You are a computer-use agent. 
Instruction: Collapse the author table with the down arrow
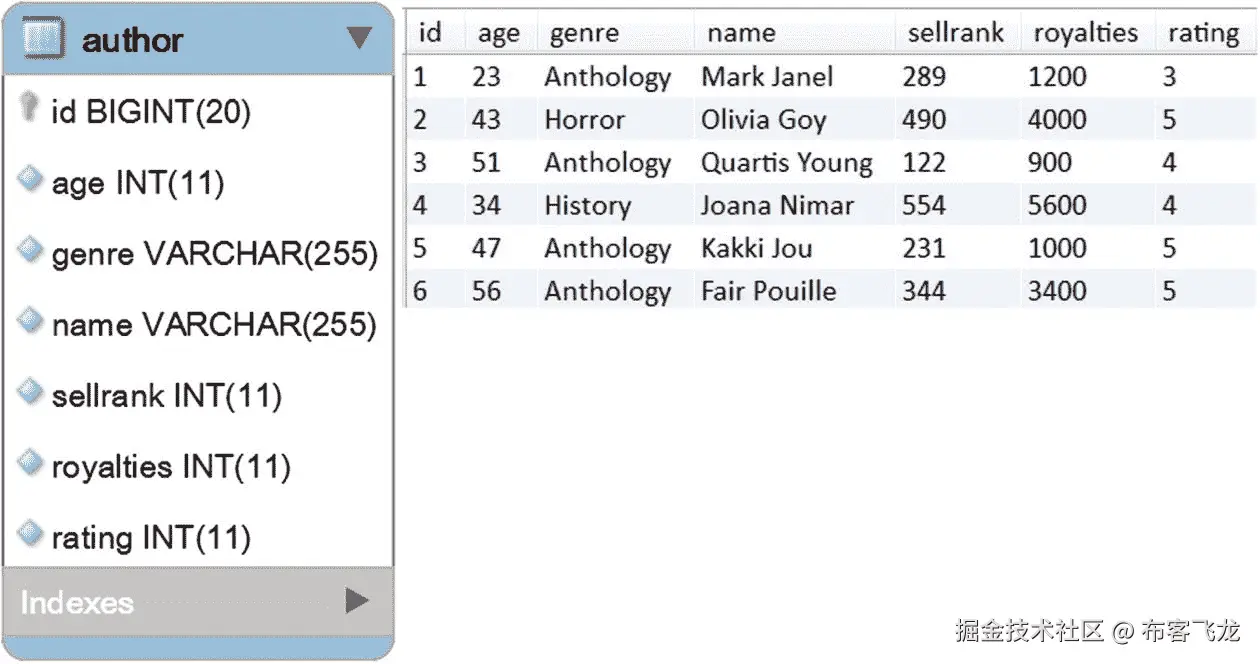coord(359,39)
